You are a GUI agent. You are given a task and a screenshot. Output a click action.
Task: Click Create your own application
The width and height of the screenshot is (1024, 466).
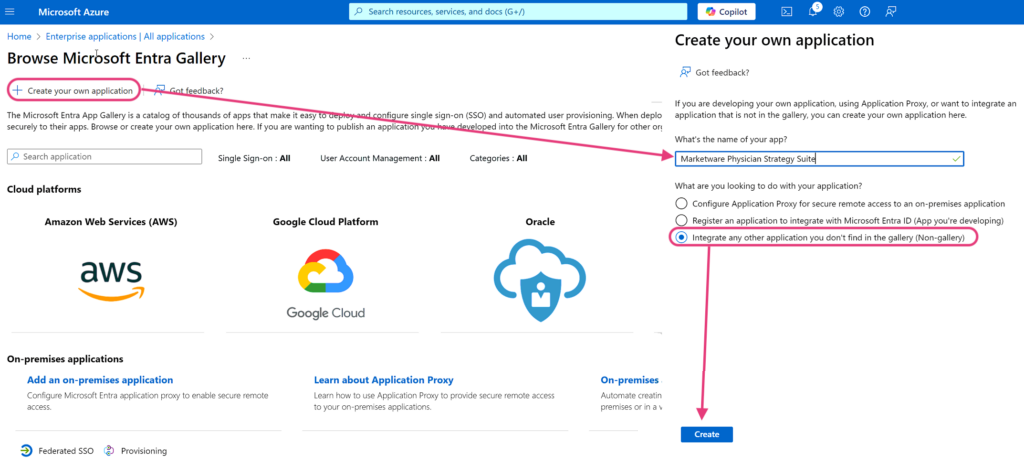pyautogui.click(x=74, y=91)
